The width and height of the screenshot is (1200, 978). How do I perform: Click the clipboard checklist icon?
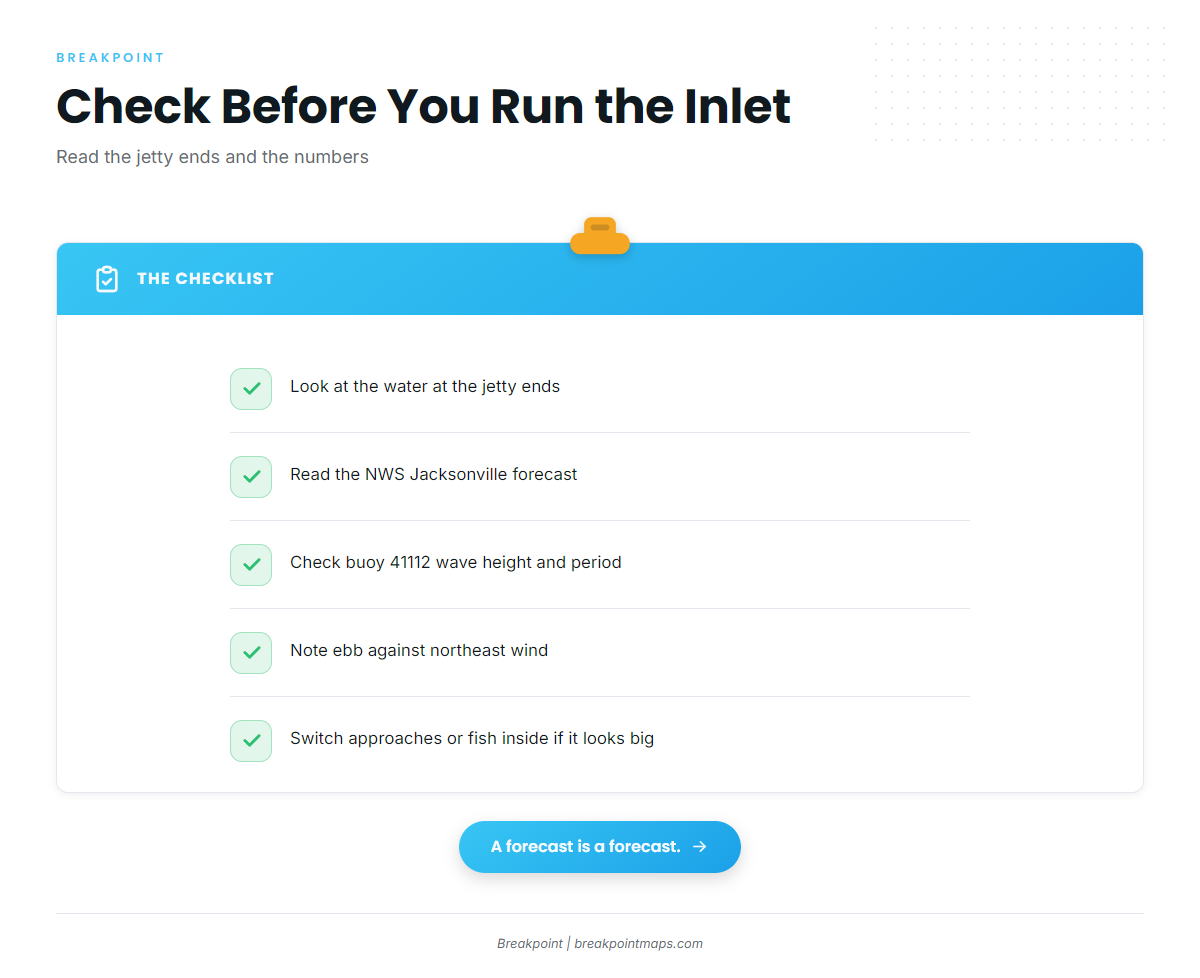107,279
